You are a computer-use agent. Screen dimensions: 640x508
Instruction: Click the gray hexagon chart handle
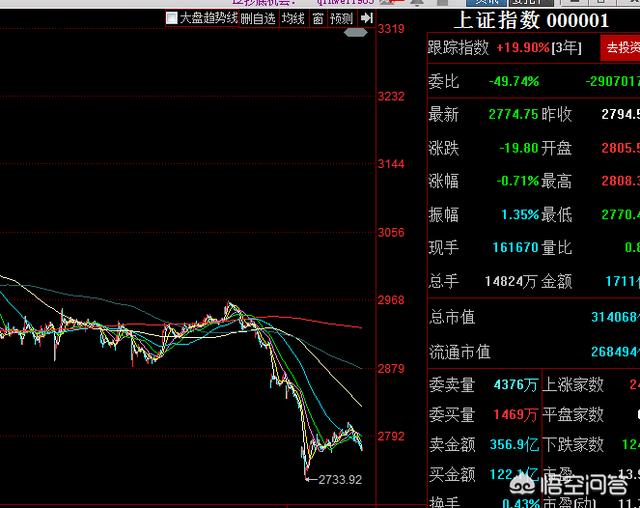(x=356, y=32)
